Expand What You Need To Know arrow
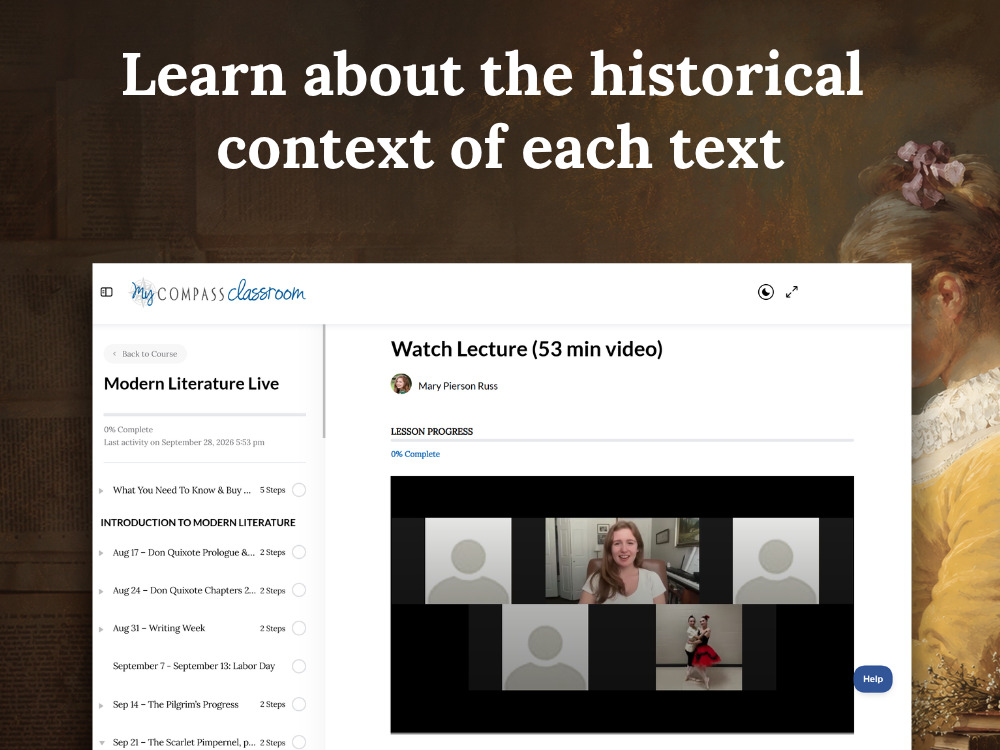The height and width of the screenshot is (750, 1000). (x=101, y=490)
